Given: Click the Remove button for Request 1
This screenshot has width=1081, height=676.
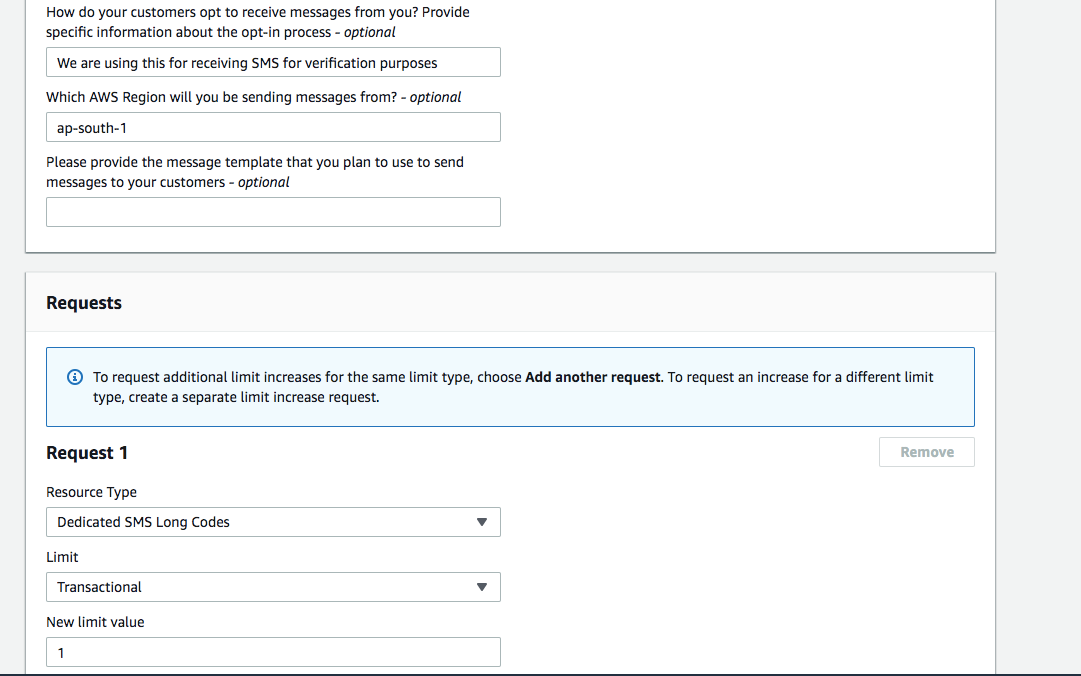Looking at the screenshot, I should [x=927, y=452].
